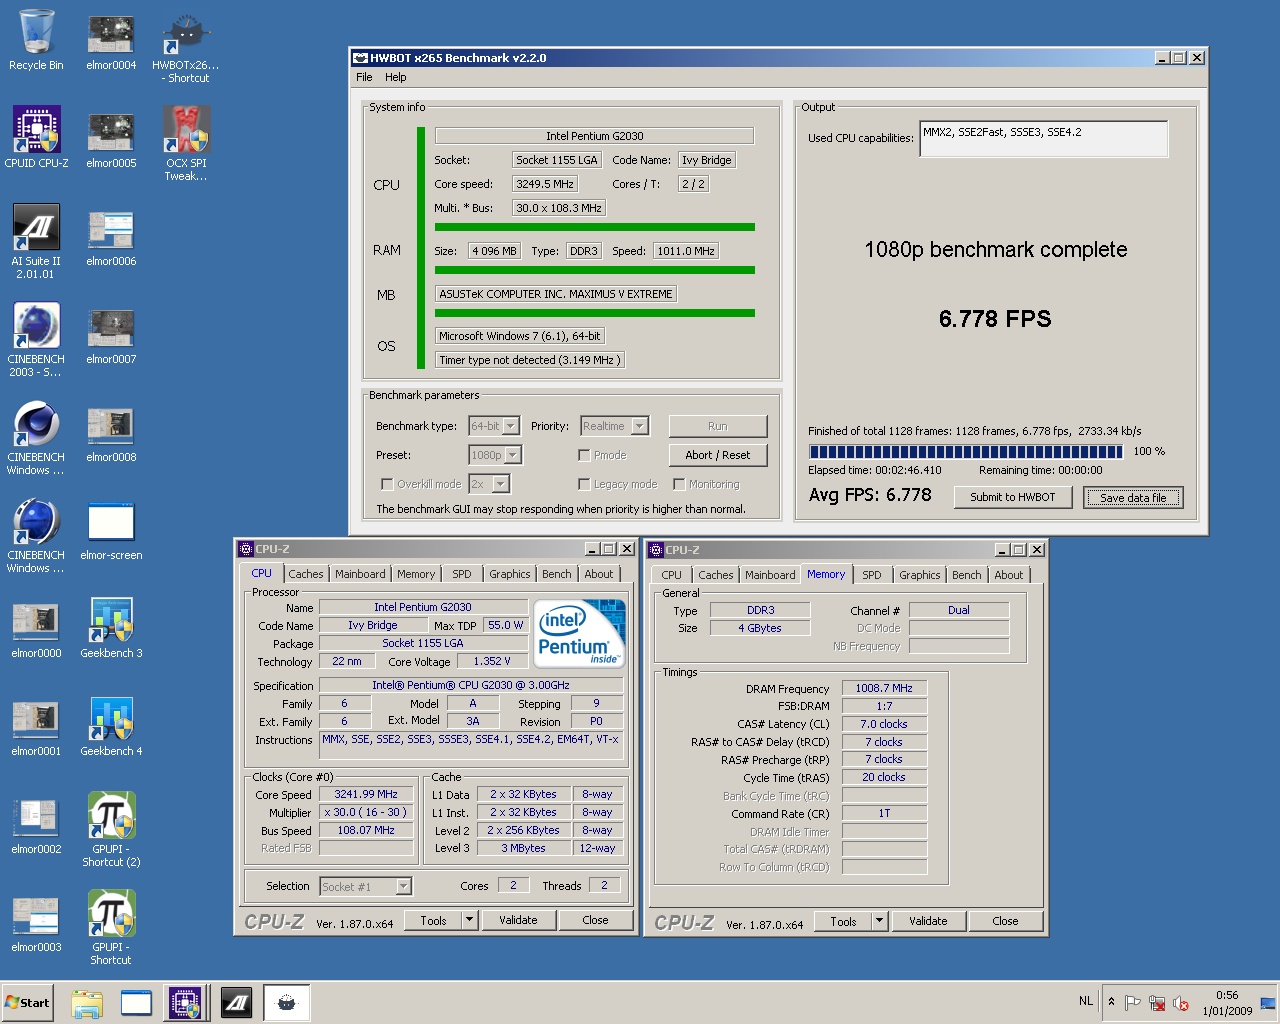The image size is (1280, 1024).
Task: Expand the Tools arrow in the right CPU-Z window
Action: [x=879, y=921]
